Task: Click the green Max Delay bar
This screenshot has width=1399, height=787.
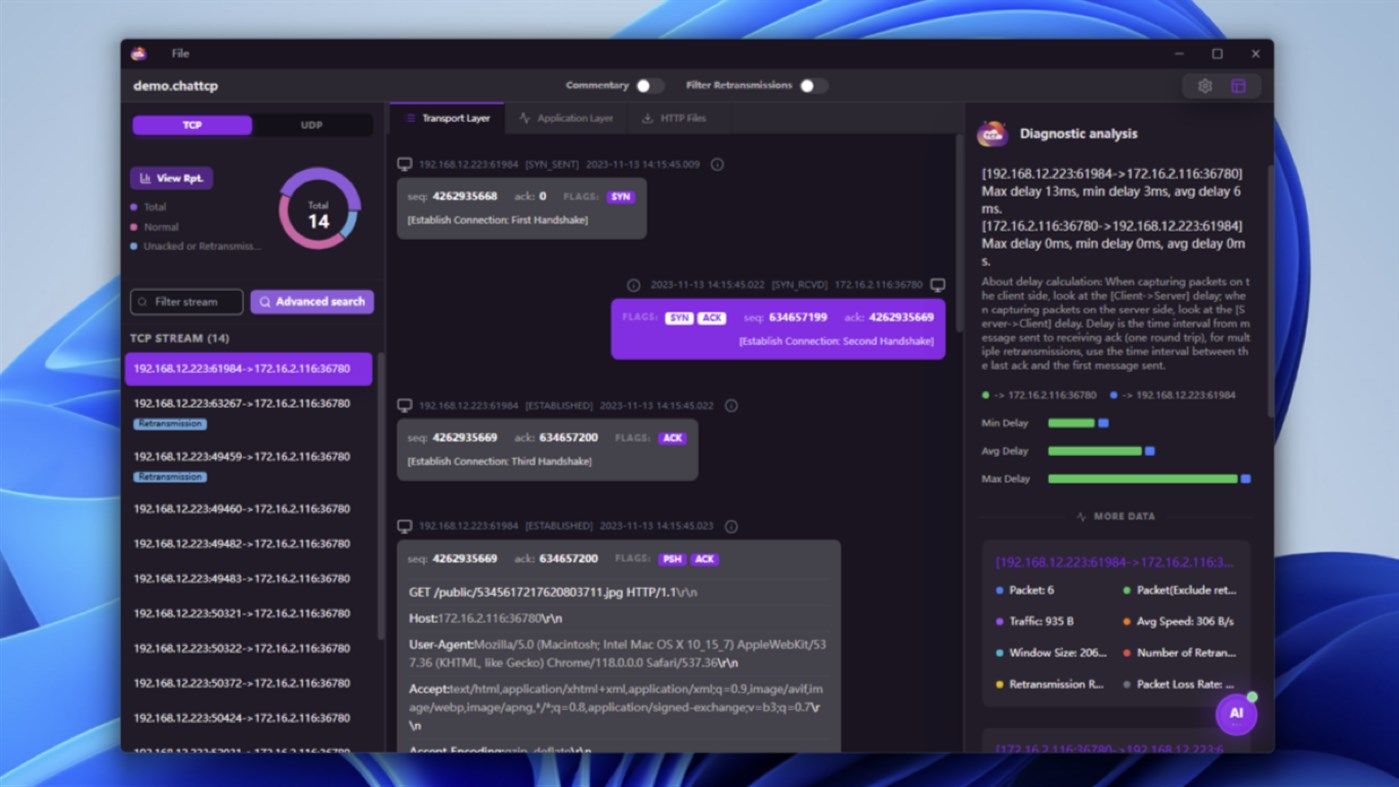Action: [1142, 479]
